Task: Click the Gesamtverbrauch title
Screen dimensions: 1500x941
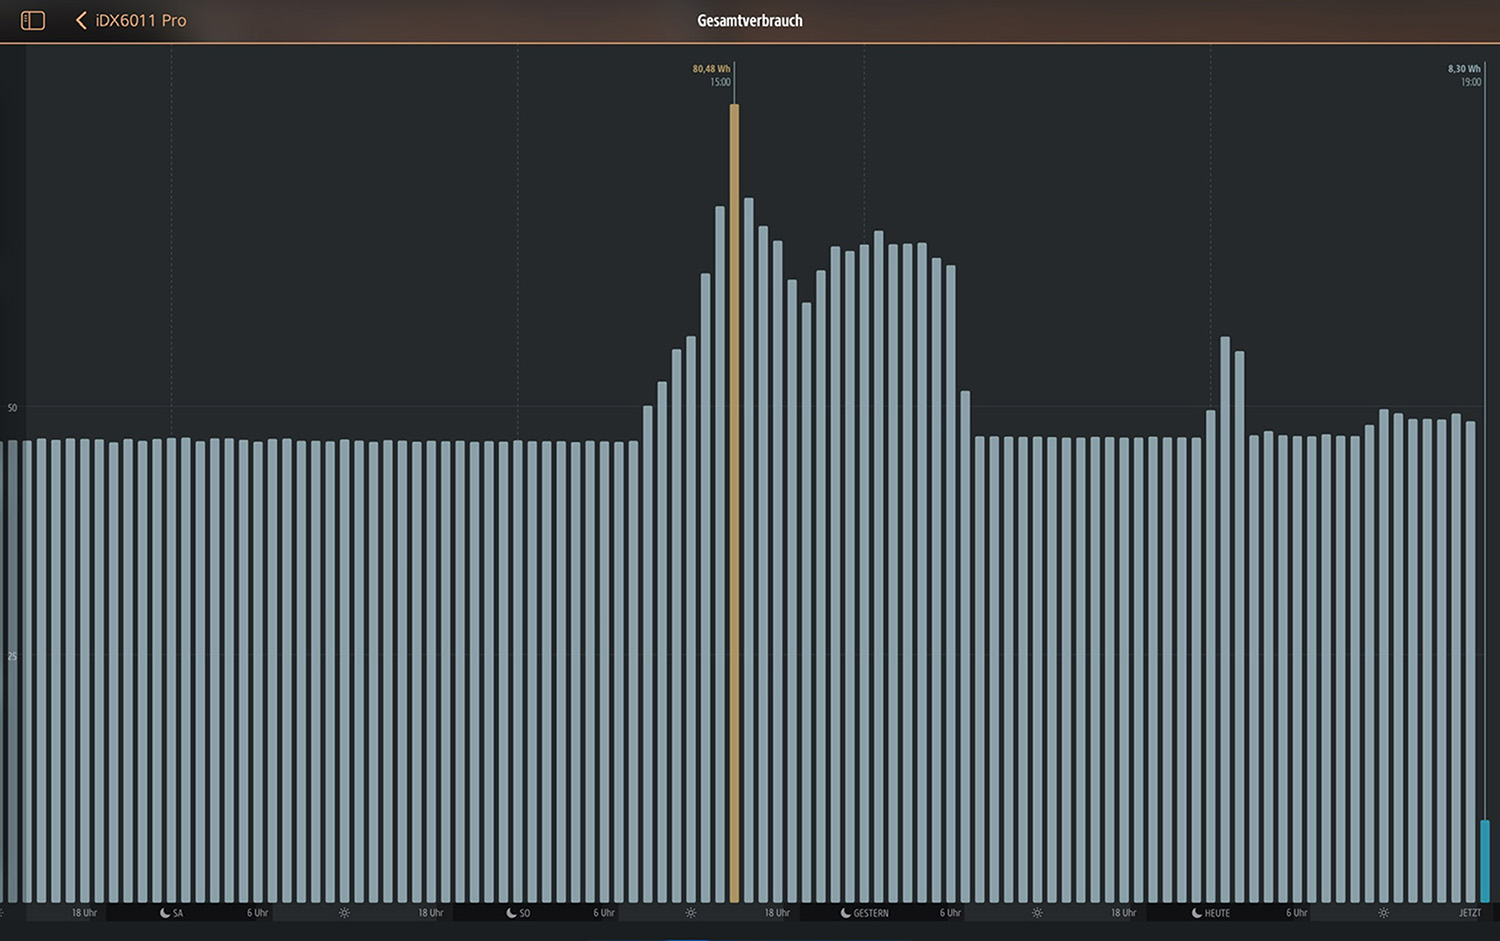Action: click(750, 20)
